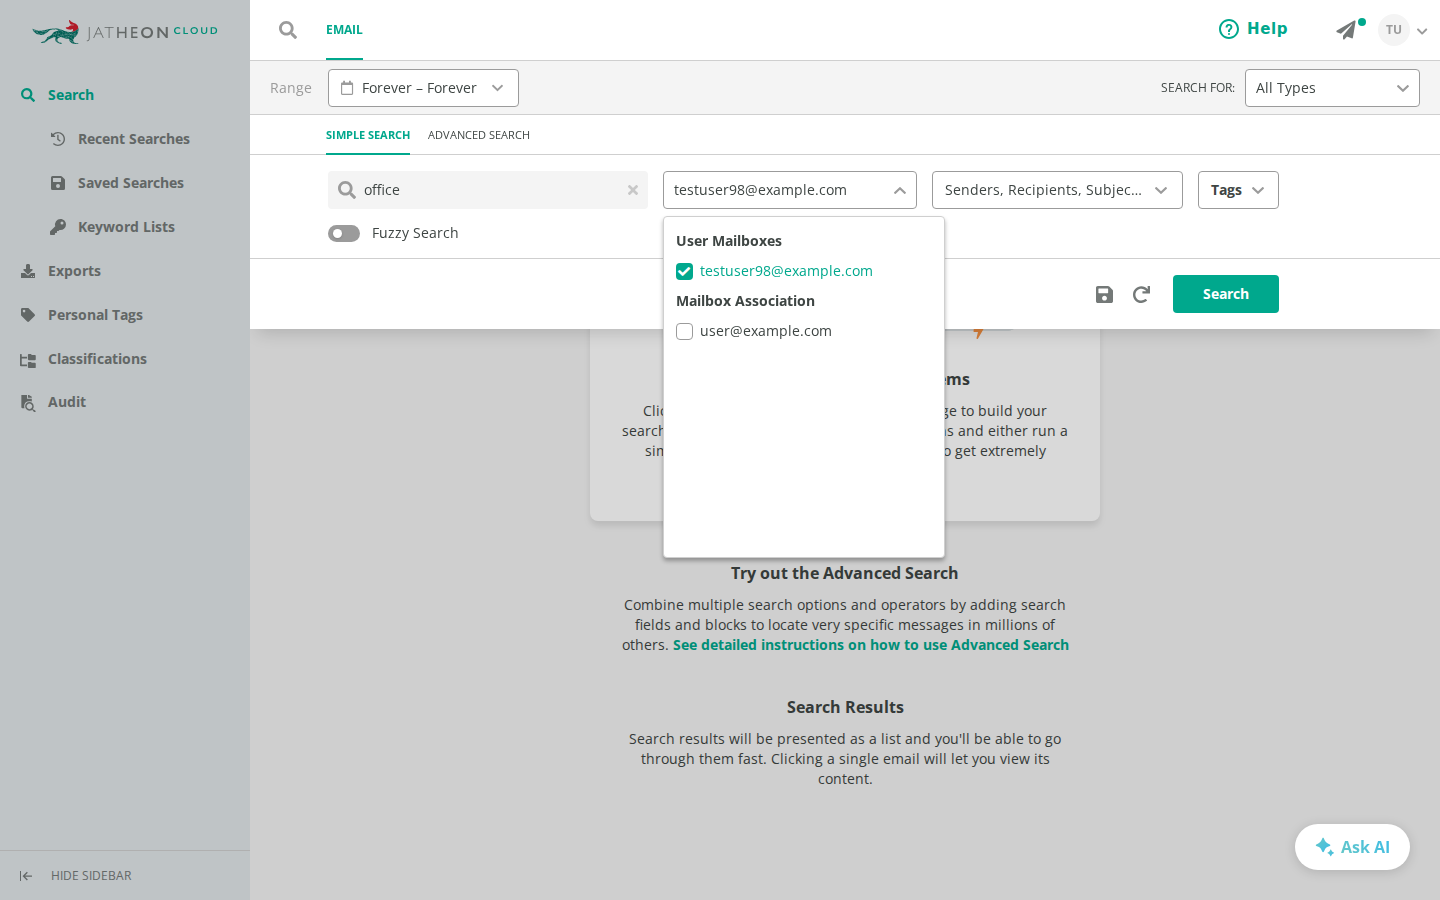Clear the office search term with X
Viewport: 1440px width, 900px height.
pyautogui.click(x=633, y=190)
